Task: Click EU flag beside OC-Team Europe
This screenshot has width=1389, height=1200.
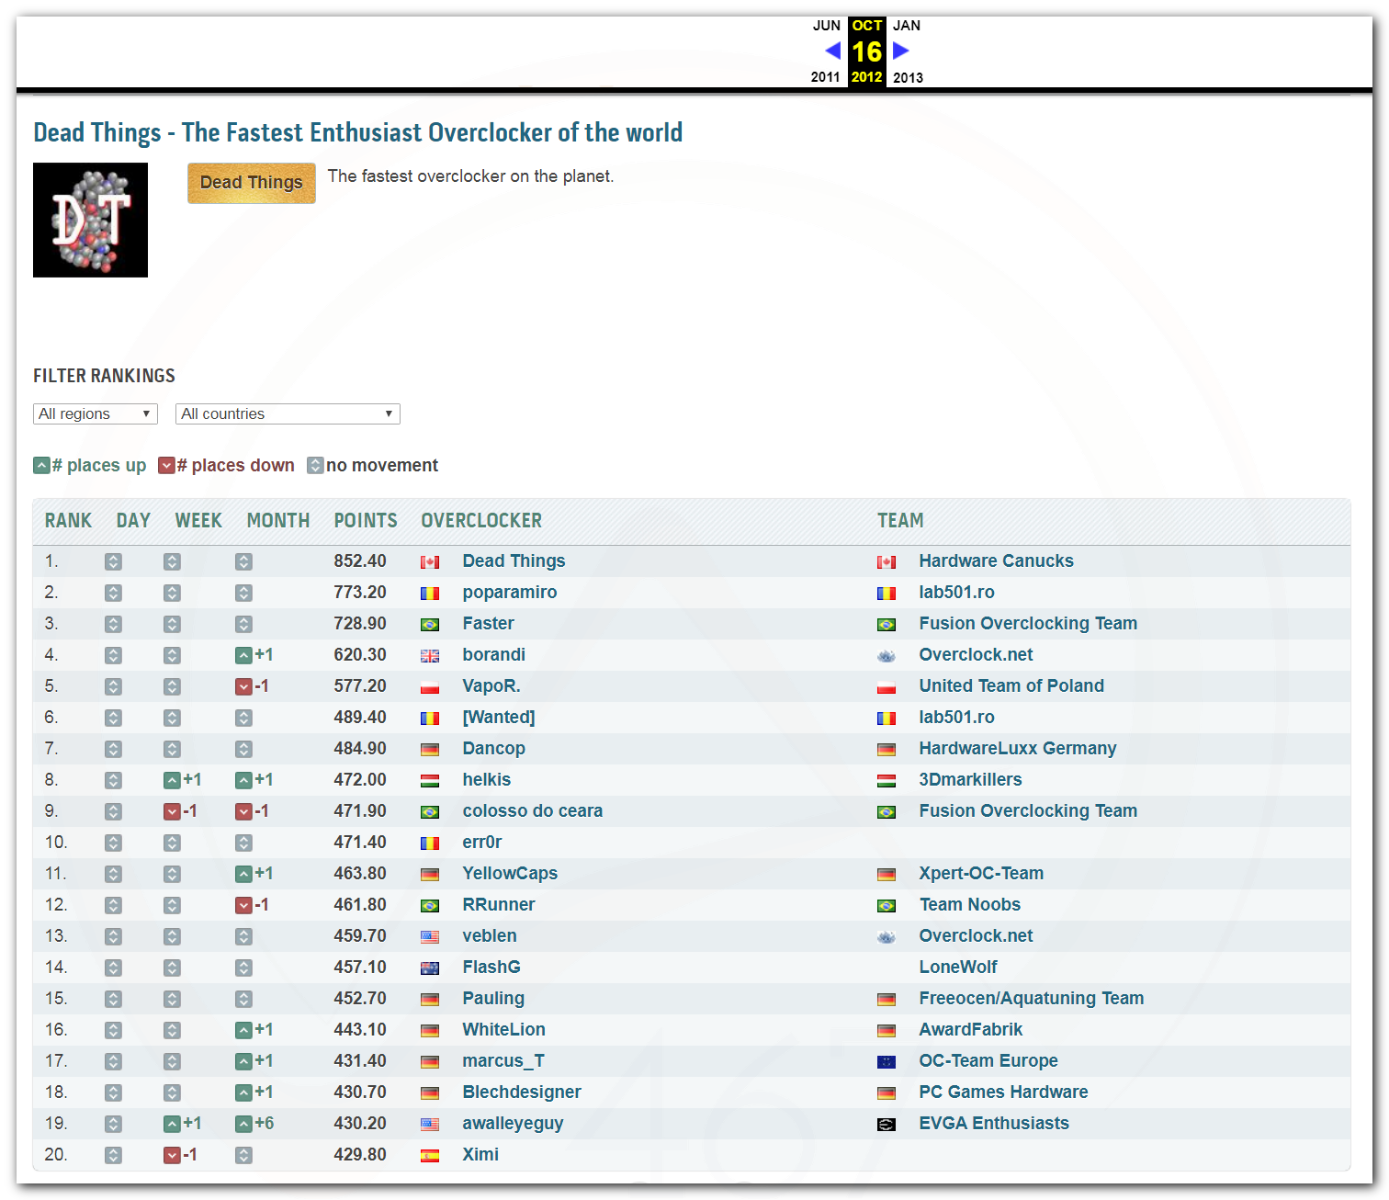Action: (x=886, y=1062)
